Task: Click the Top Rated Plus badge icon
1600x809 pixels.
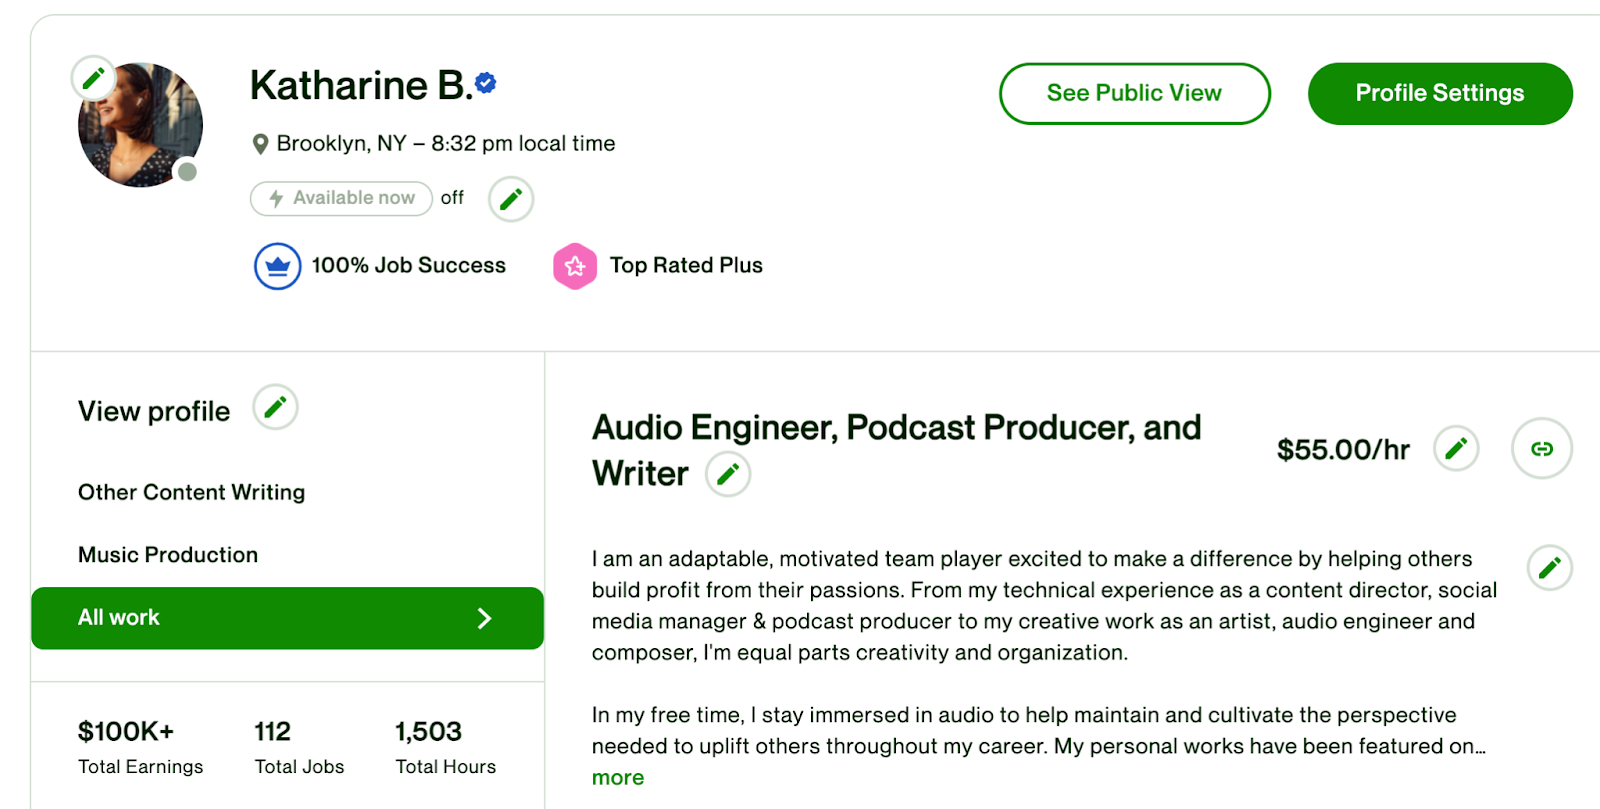Action: [x=575, y=266]
